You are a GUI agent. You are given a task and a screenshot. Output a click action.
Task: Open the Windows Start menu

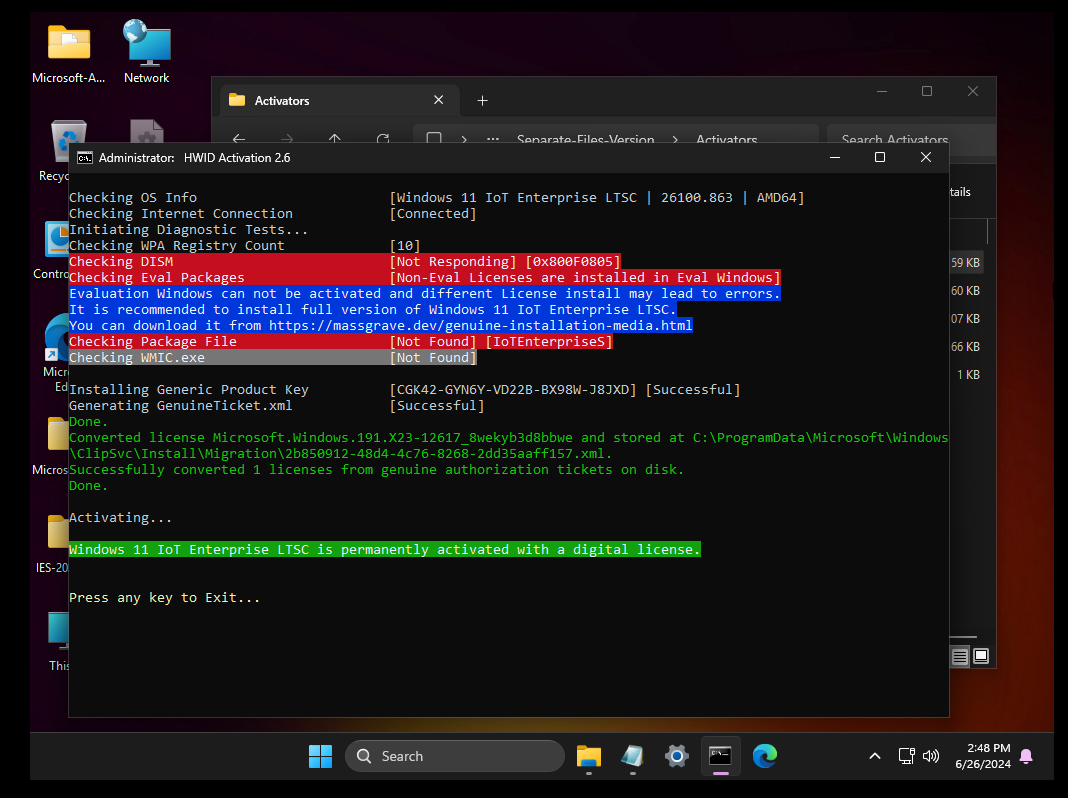click(x=320, y=756)
